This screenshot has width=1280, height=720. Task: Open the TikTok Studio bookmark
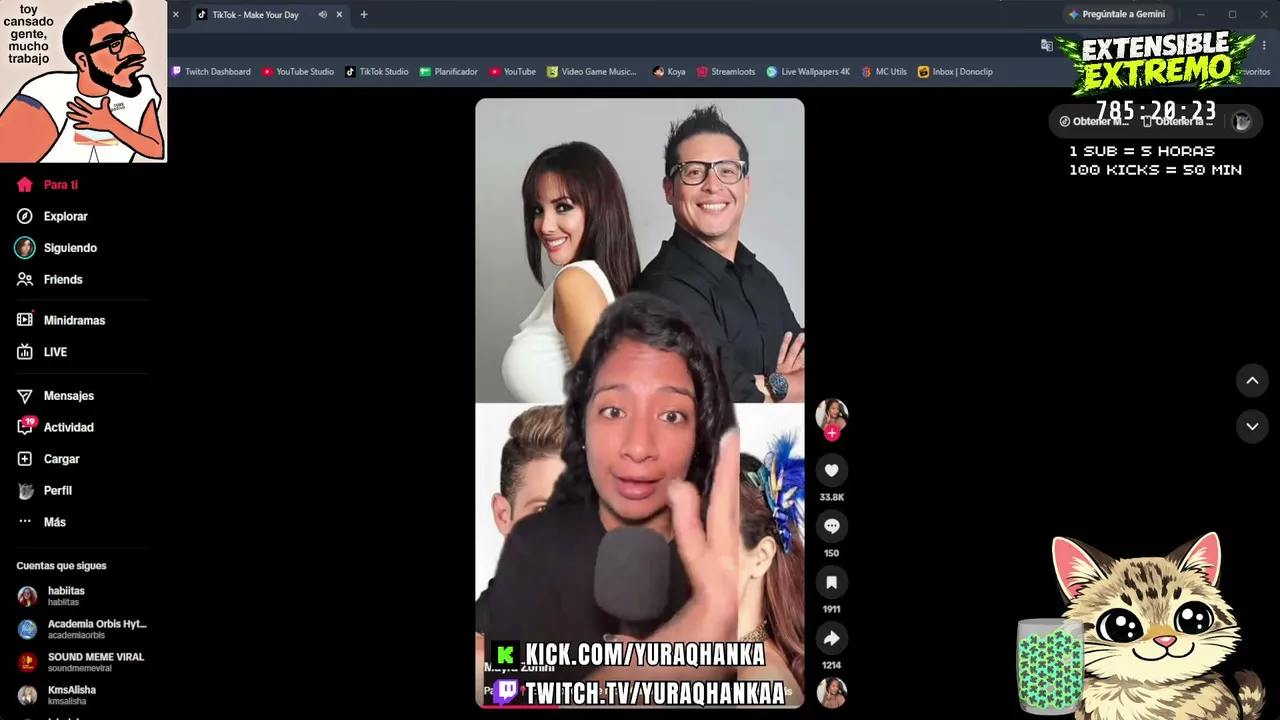pyautogui.click(x=377, y=72)
